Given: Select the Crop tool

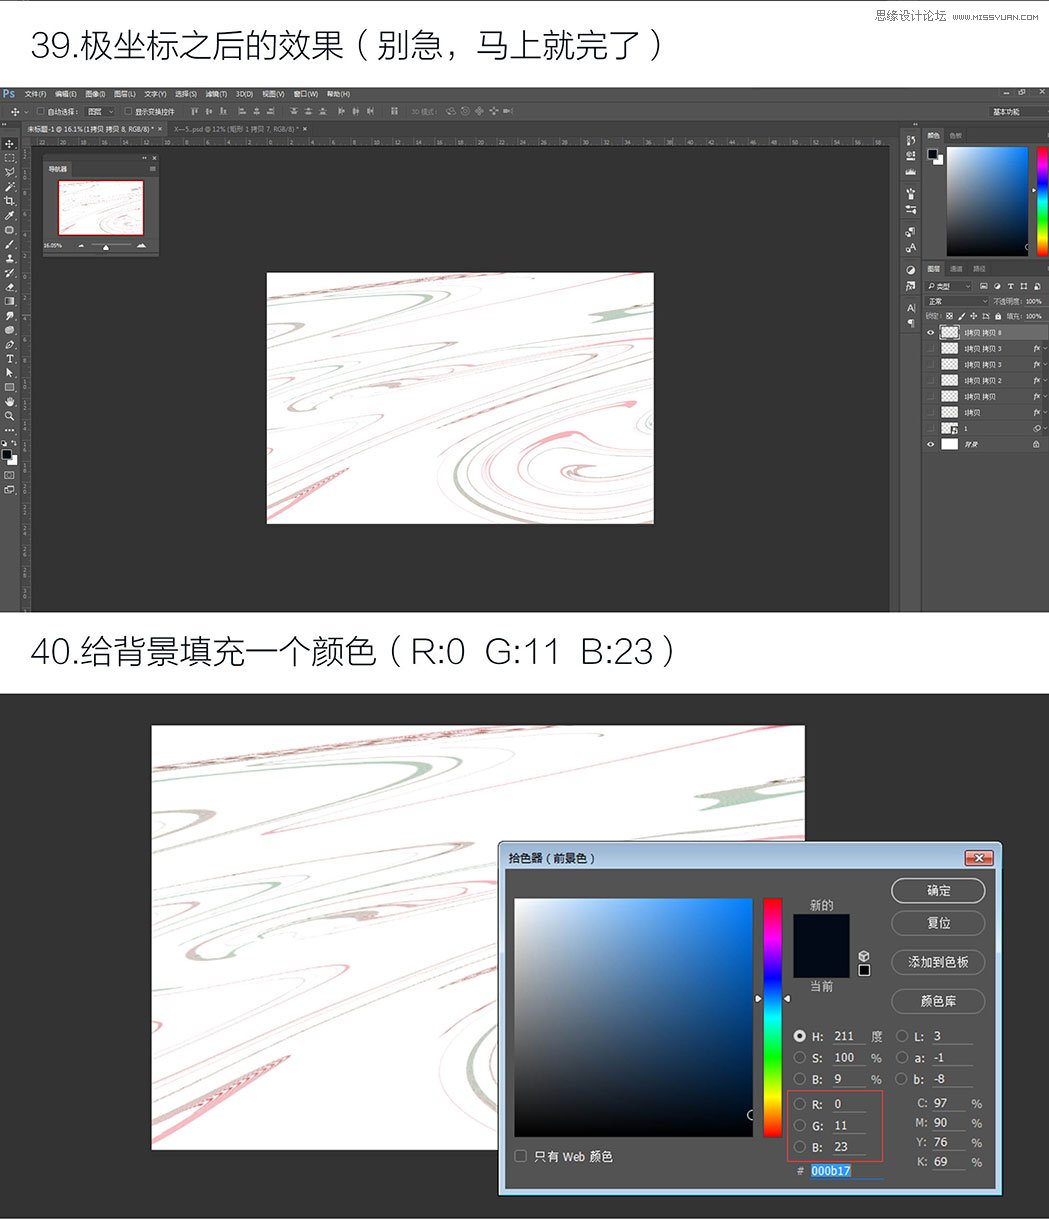Looking at the screenshot, I should (x=10, y=201).
